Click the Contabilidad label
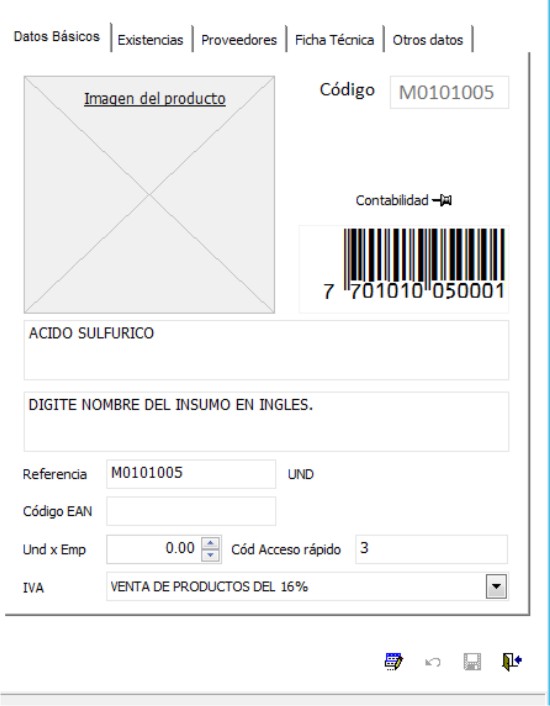Image resolution: width=550 pixels, height=706 pixels. click(392, 200)
